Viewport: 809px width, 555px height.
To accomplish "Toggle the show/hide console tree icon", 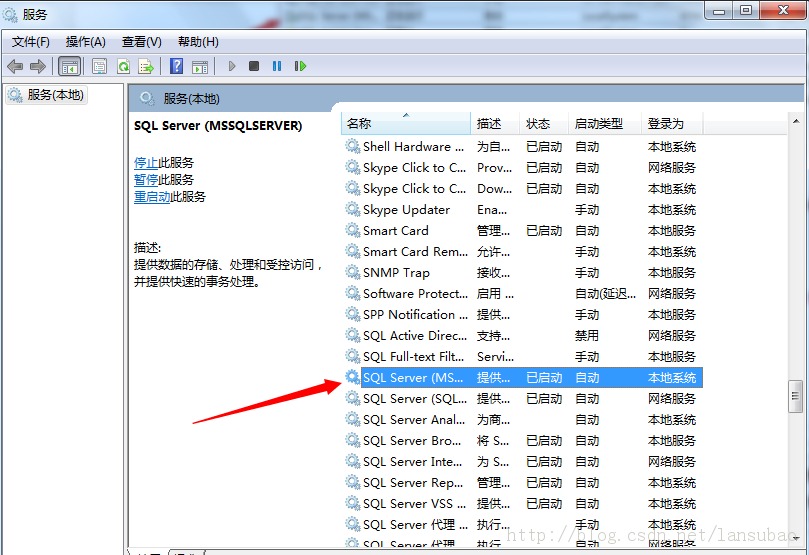I will (70, 66).
